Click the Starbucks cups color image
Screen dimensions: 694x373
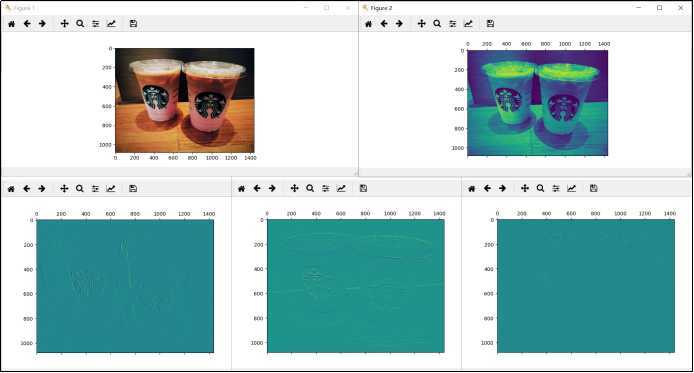click(185, 100)
